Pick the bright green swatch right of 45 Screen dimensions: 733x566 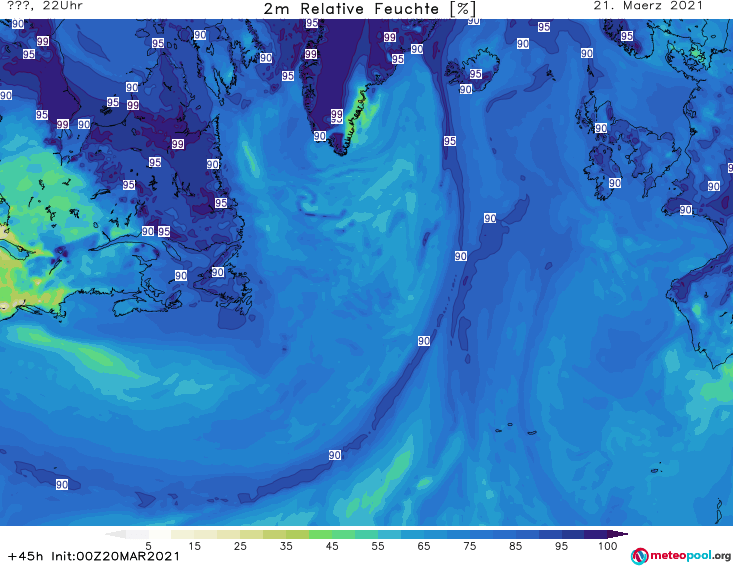[x=344, y=534]
